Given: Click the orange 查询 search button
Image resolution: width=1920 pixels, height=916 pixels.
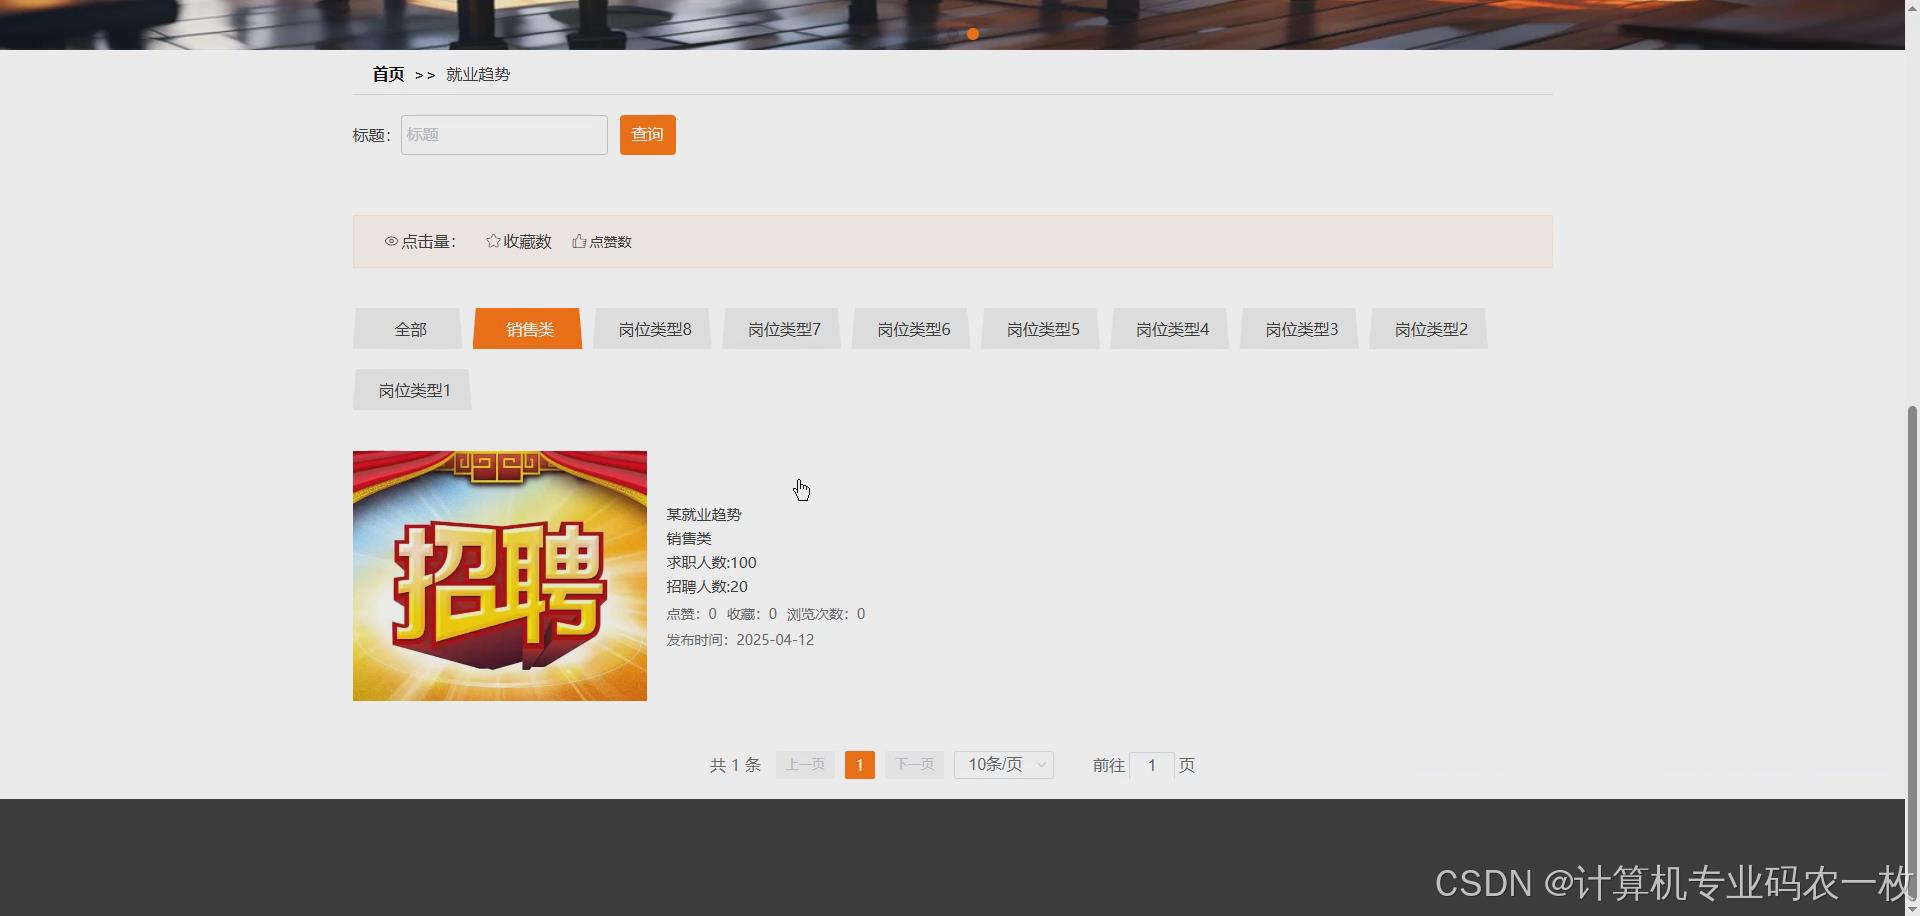Looking at the screenshot, I should [x=647, y=134].
